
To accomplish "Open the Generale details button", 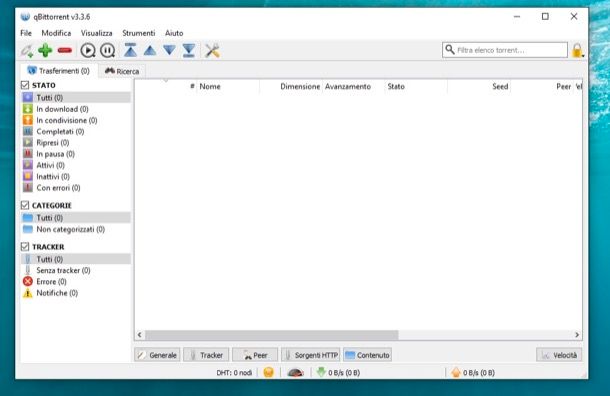I will pos(157,355).
